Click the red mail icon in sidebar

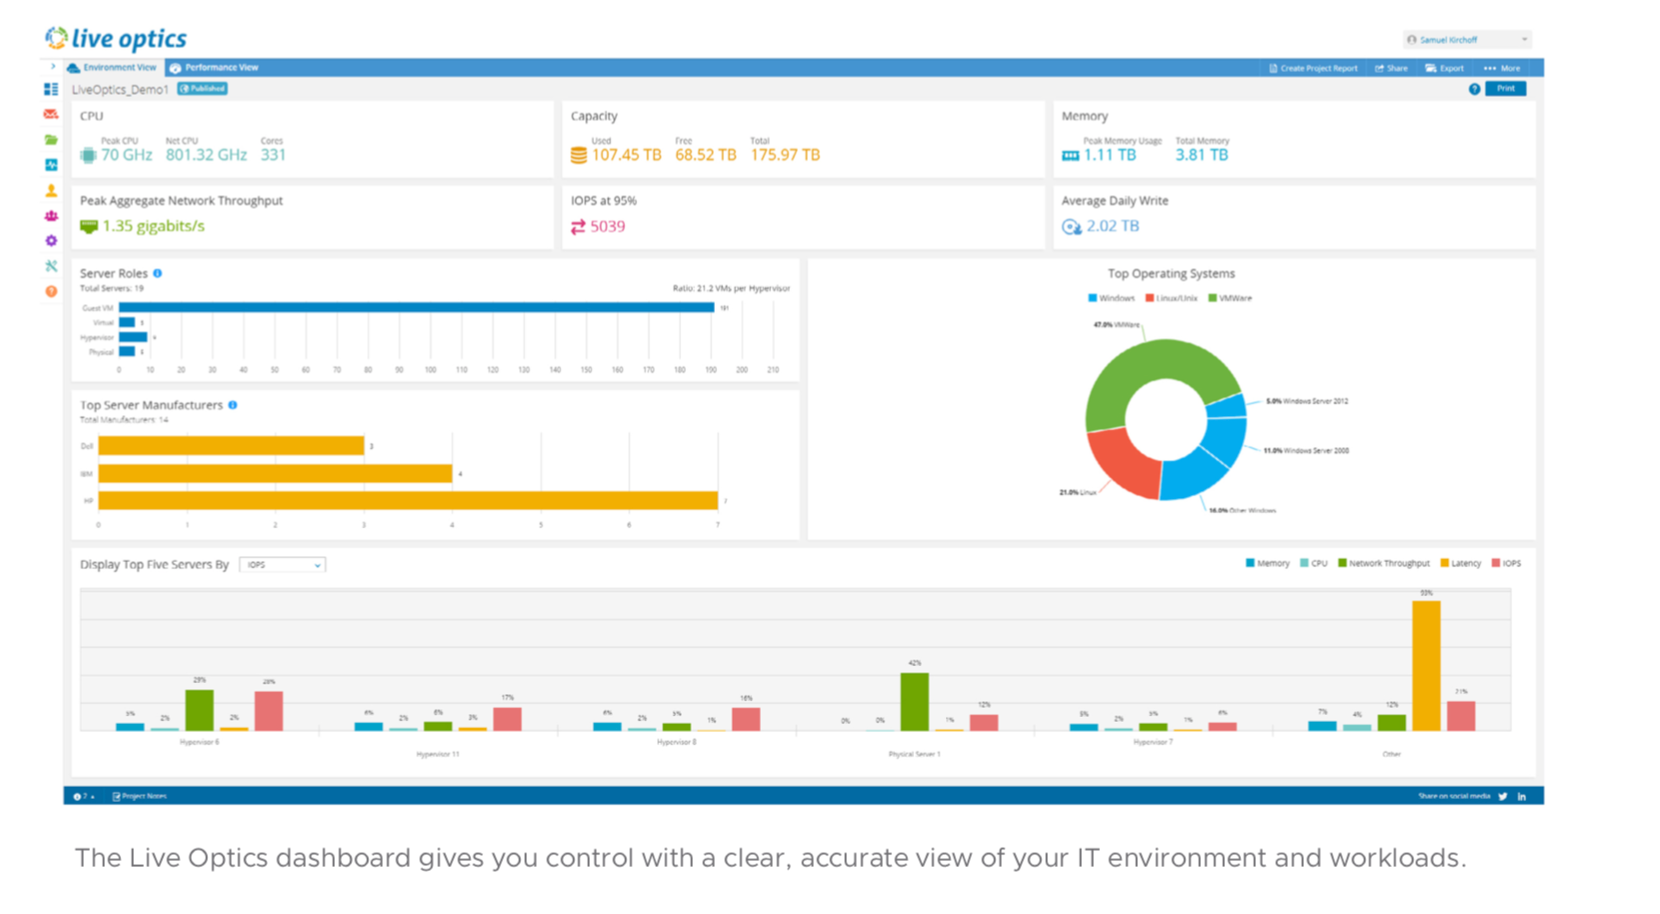click(x=51, y=114)
